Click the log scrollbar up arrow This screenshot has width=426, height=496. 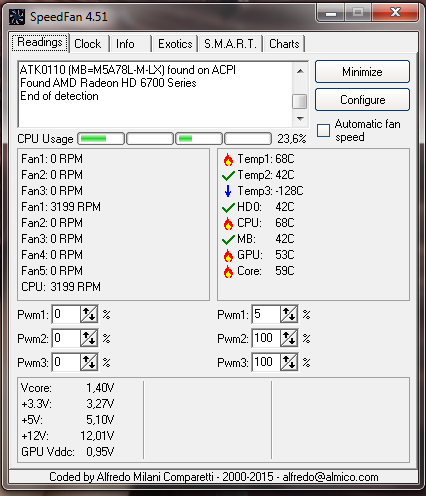point(300,71)
